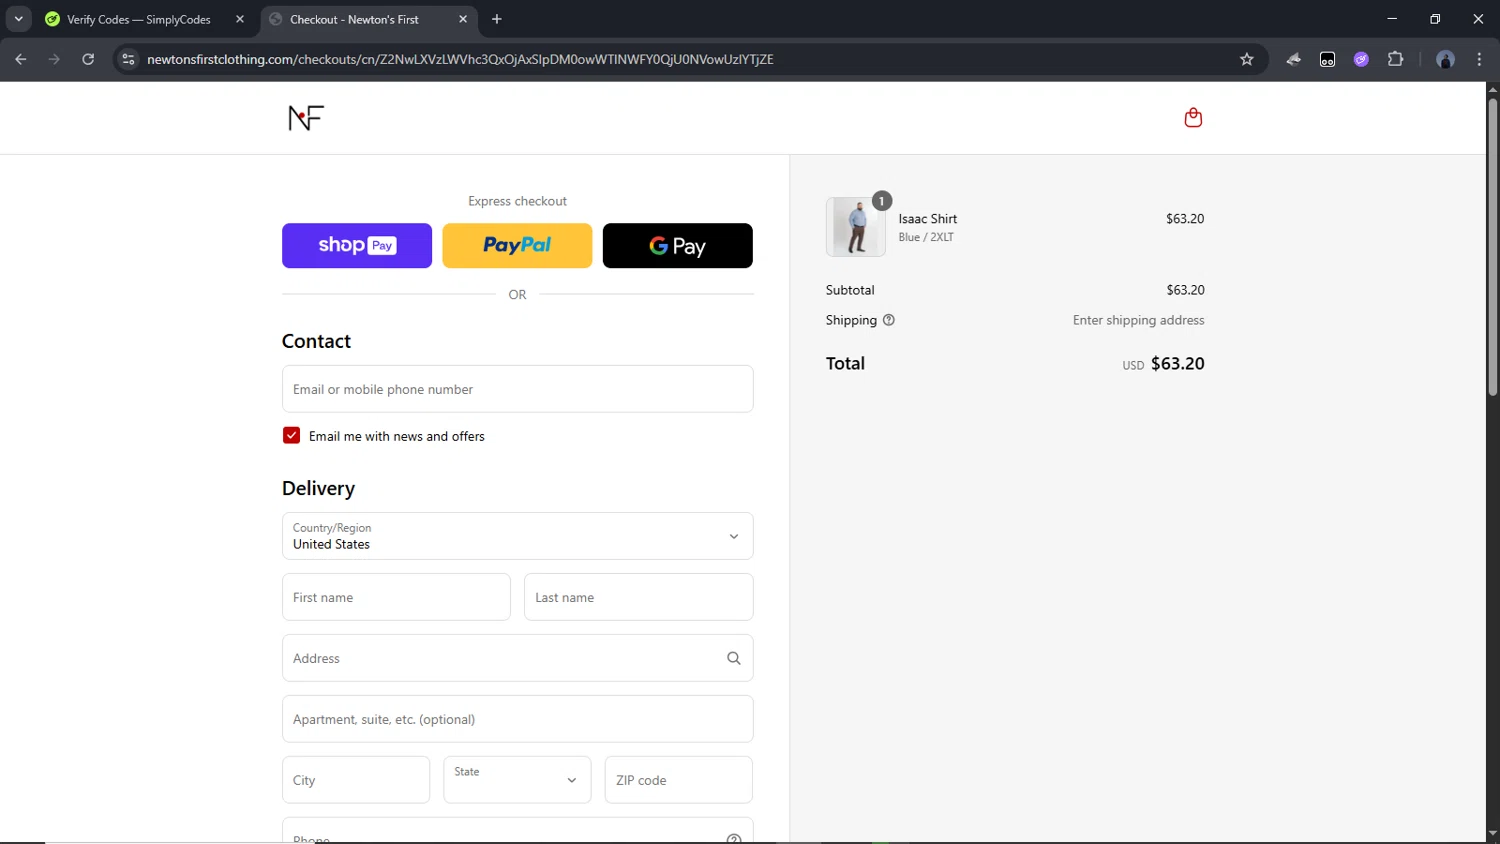Open the Chrome profile avatar
This screenshot has width=1500, height=844.
[x=1445, y=59]
